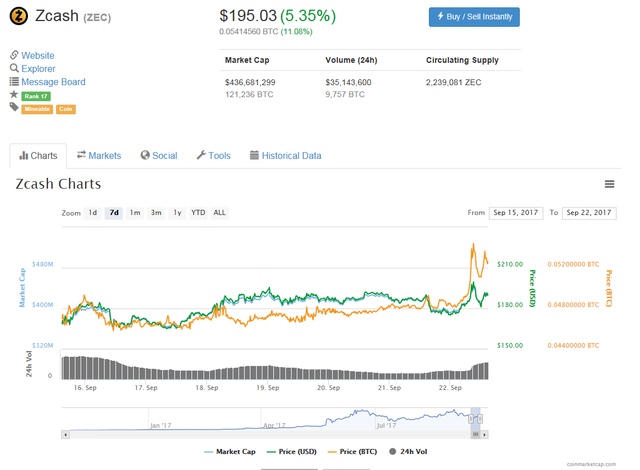Screen dimensions: 640x470
Task: Set chart zoom to 1y
Action: coord(177,213)
